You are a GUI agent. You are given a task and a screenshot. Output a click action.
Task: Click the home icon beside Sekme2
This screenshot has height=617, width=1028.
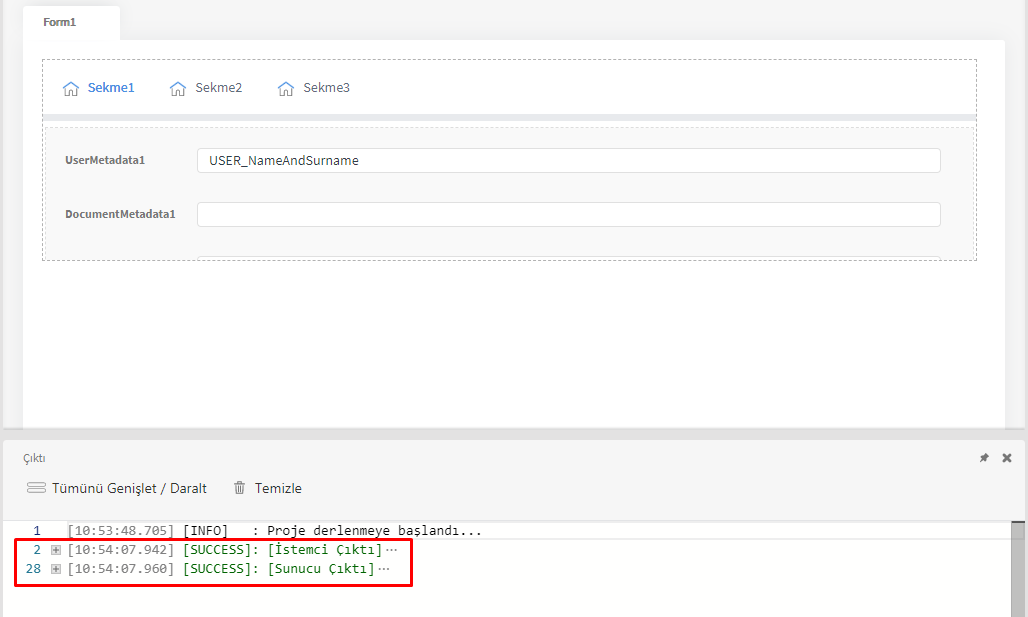pos(178,89)
